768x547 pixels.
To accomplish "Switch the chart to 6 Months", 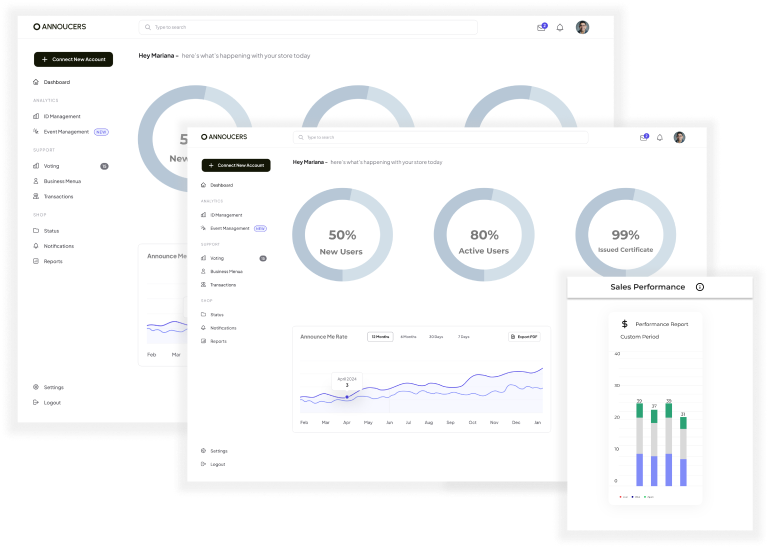I will [408, 337].
